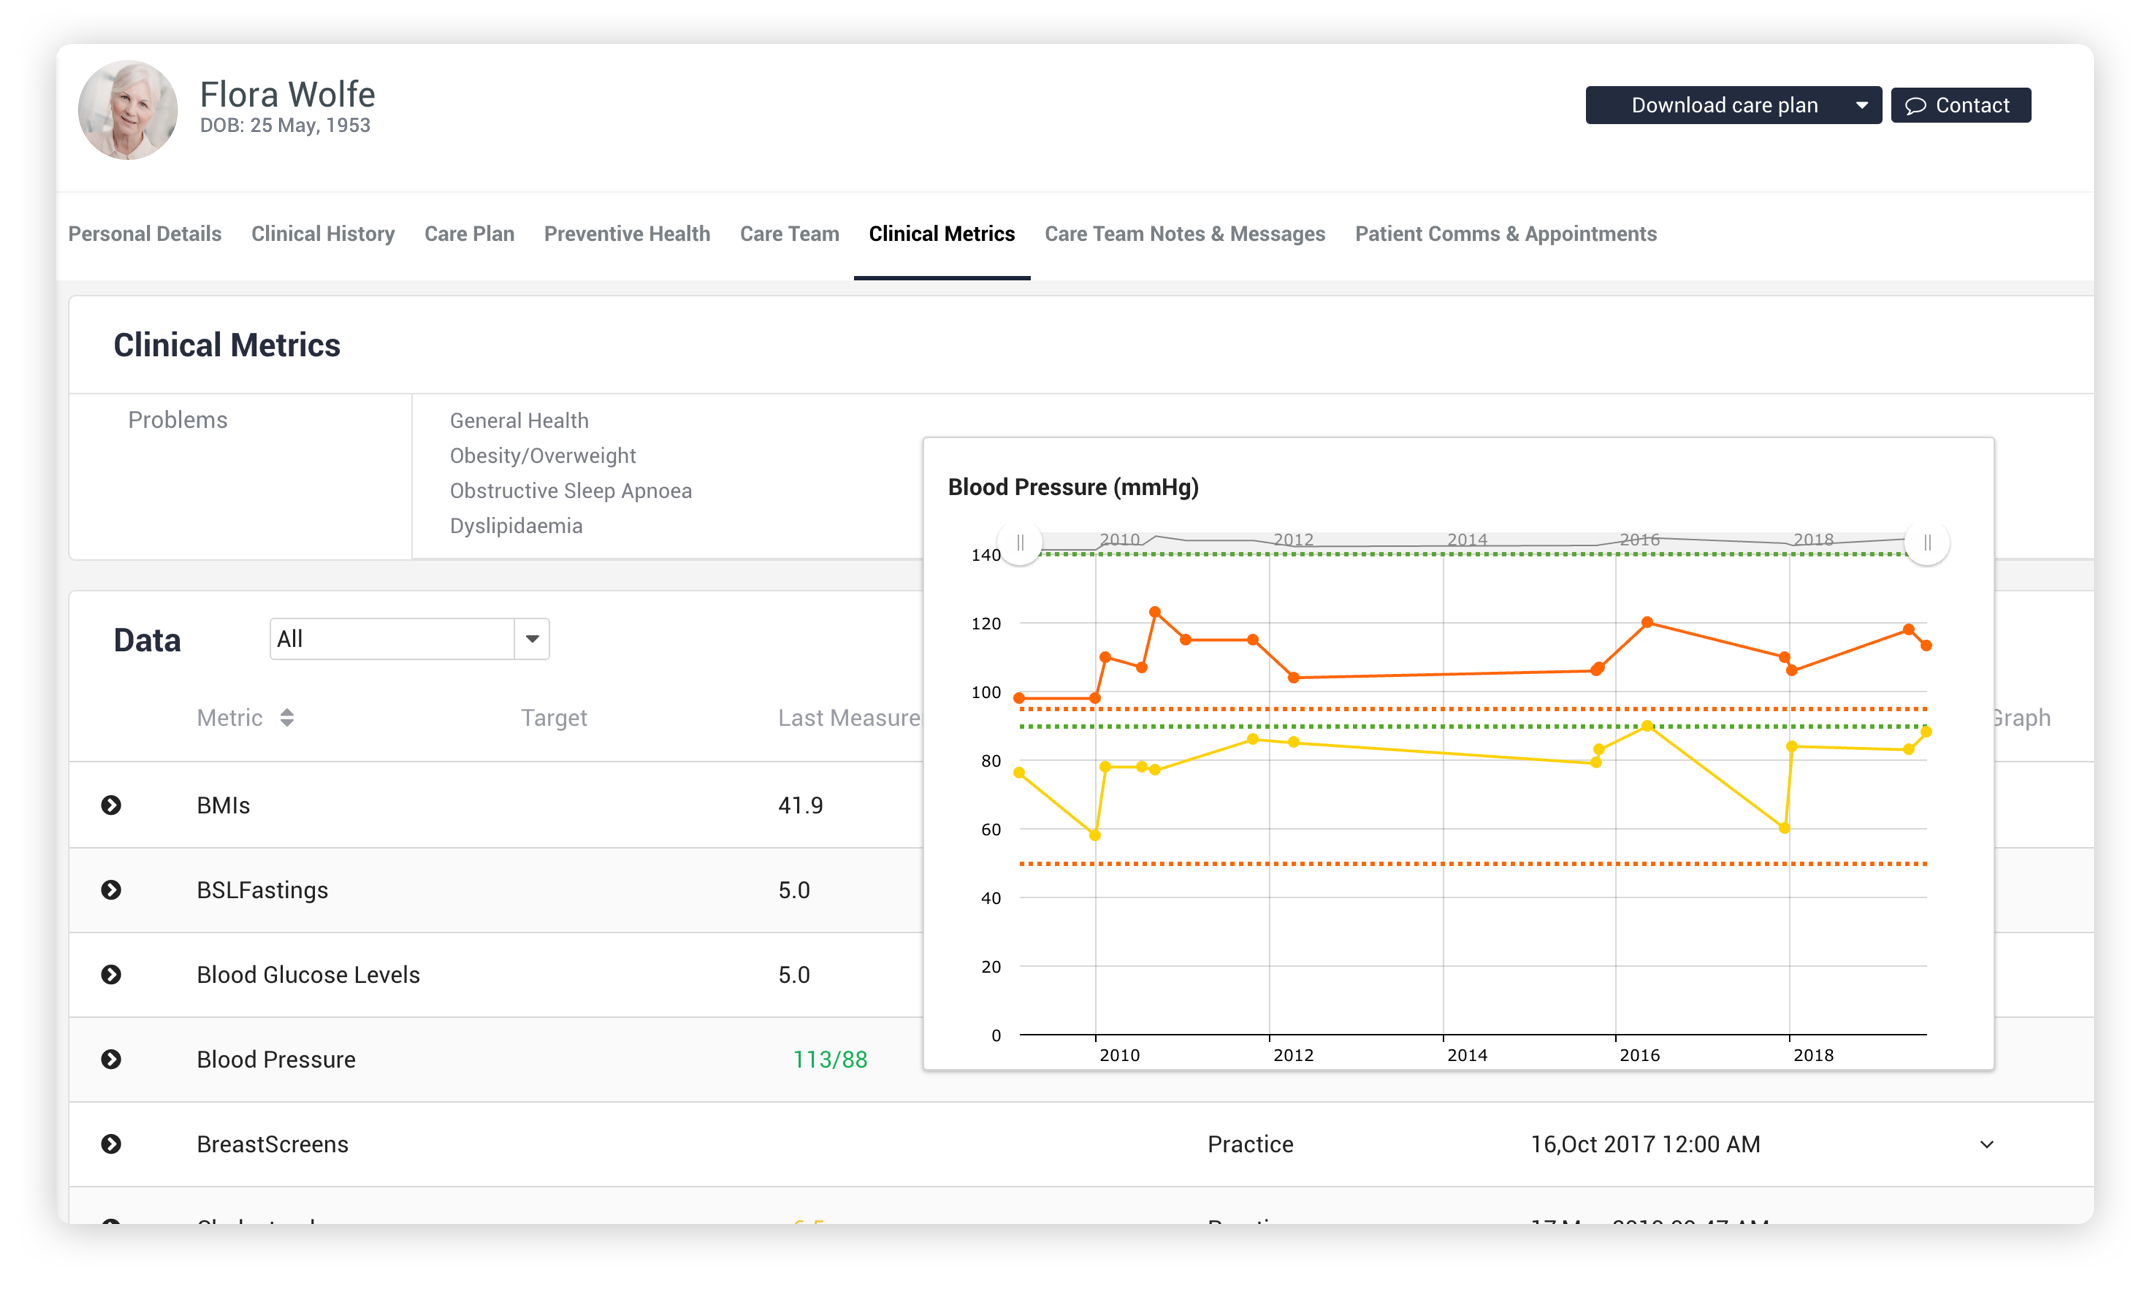Select the Care Team tab
Screen dimensions: 2152x1290
click(x=789, y=234)
